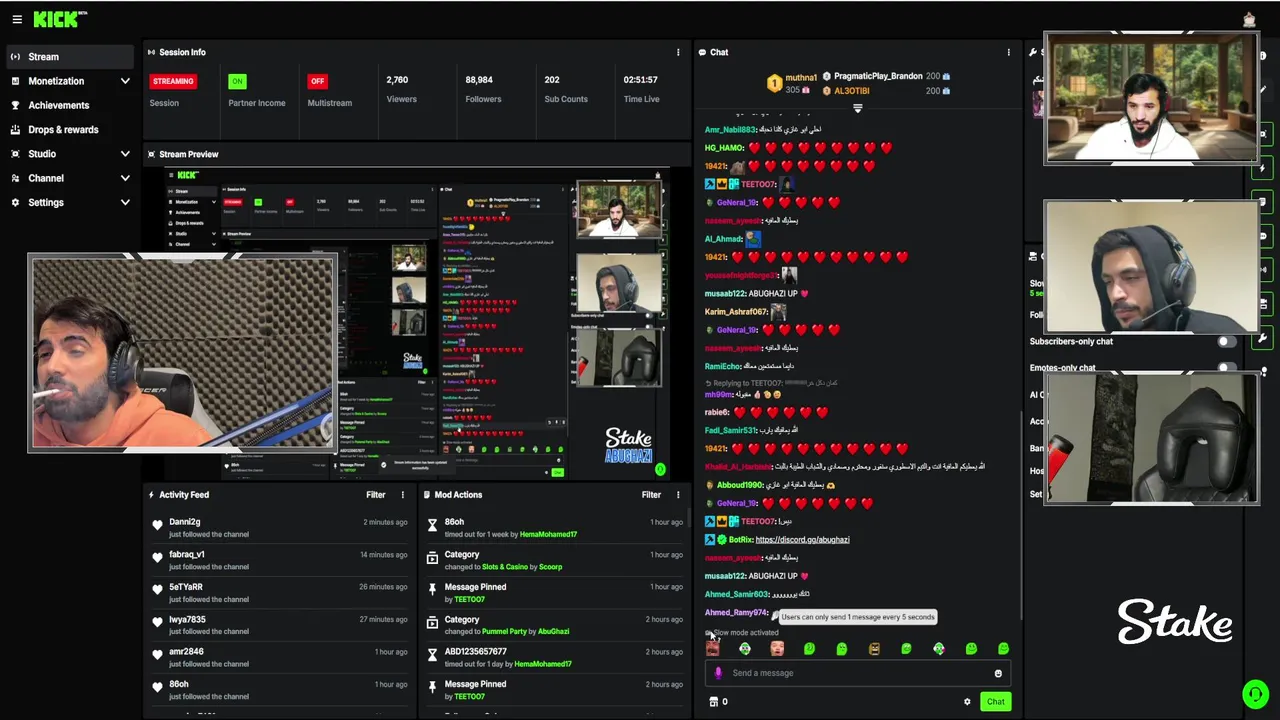Click the 202 Sub Counts value

(x=552, y=80)
